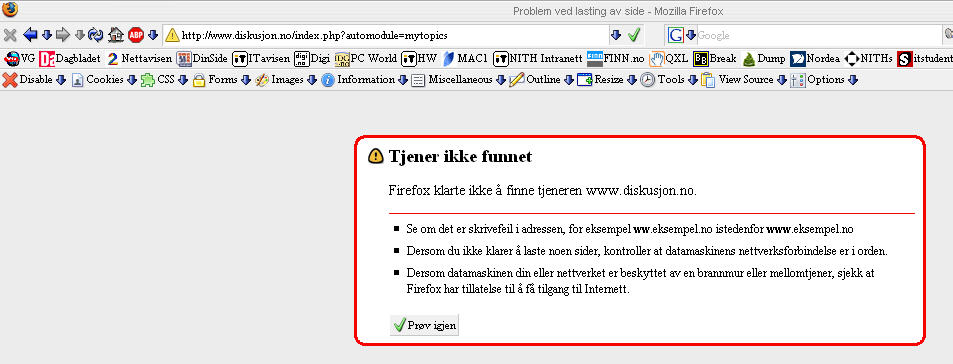Open the DinSide bookmark
The width and height of the screenshot is (953, 364).
click(202, 59)
